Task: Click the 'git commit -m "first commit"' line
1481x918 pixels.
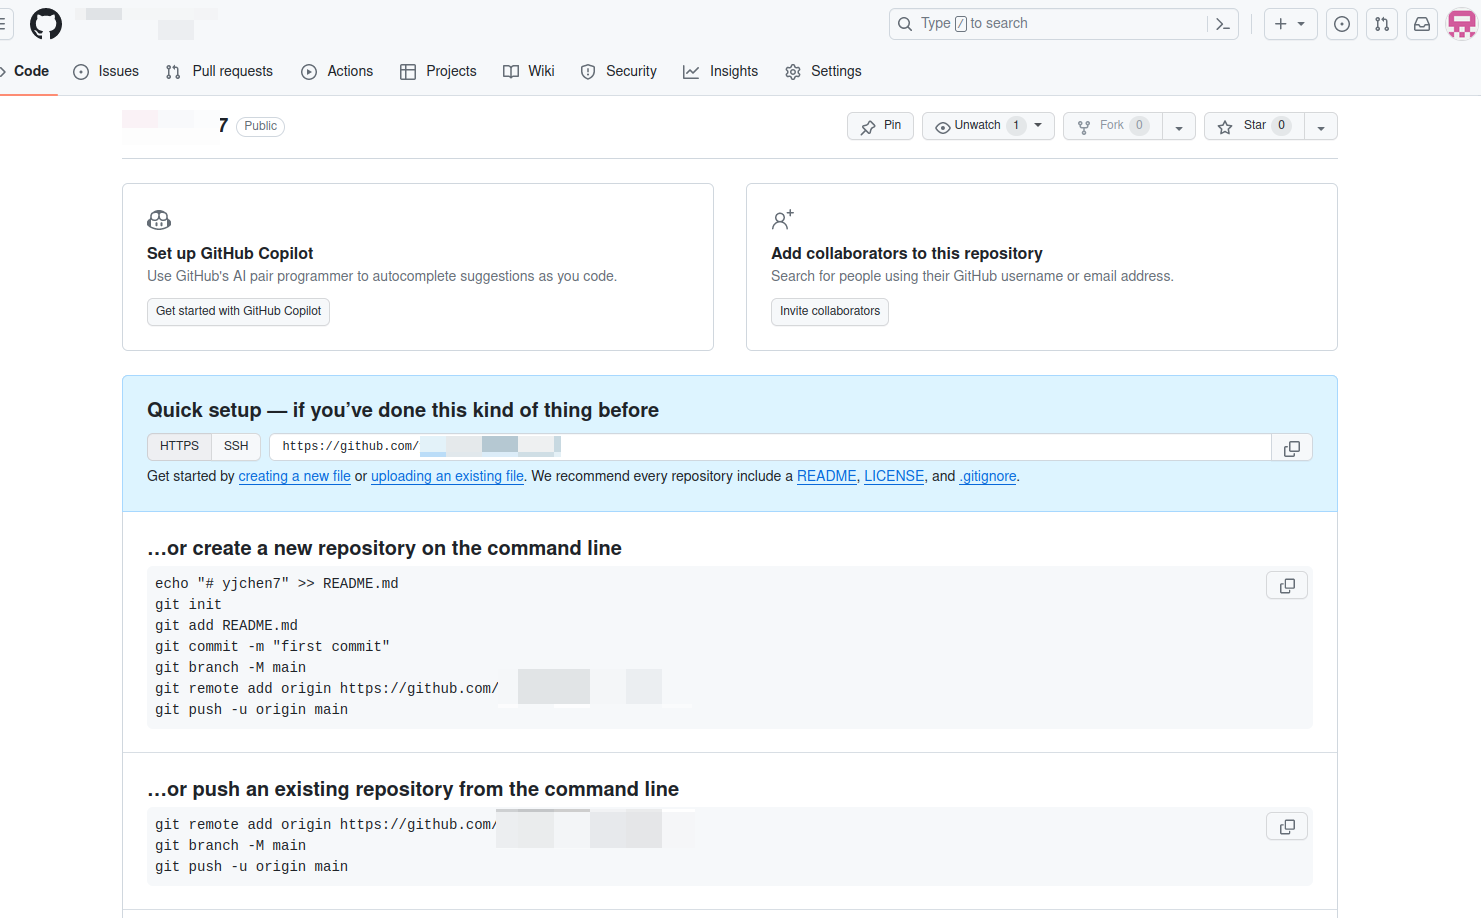Action: click(272, 646)
